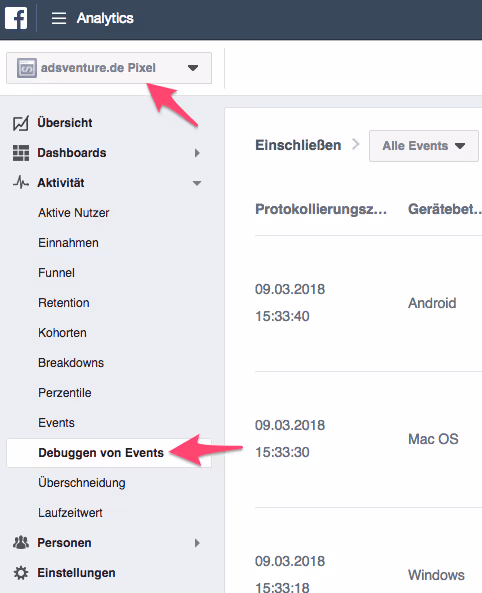482x593 pixels.
Task: Click the Personen people icon
Action: click(x=21, y=543)
